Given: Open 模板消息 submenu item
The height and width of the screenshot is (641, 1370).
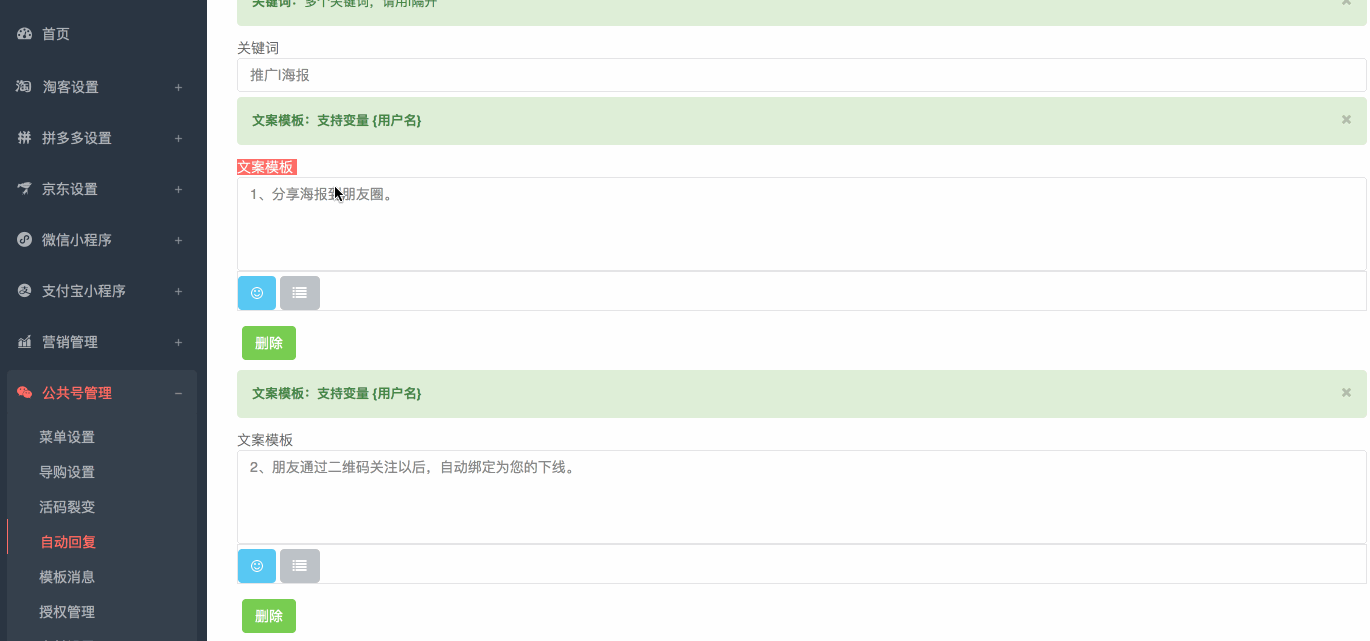Looking at the screenshot, I should click(67, 577).
